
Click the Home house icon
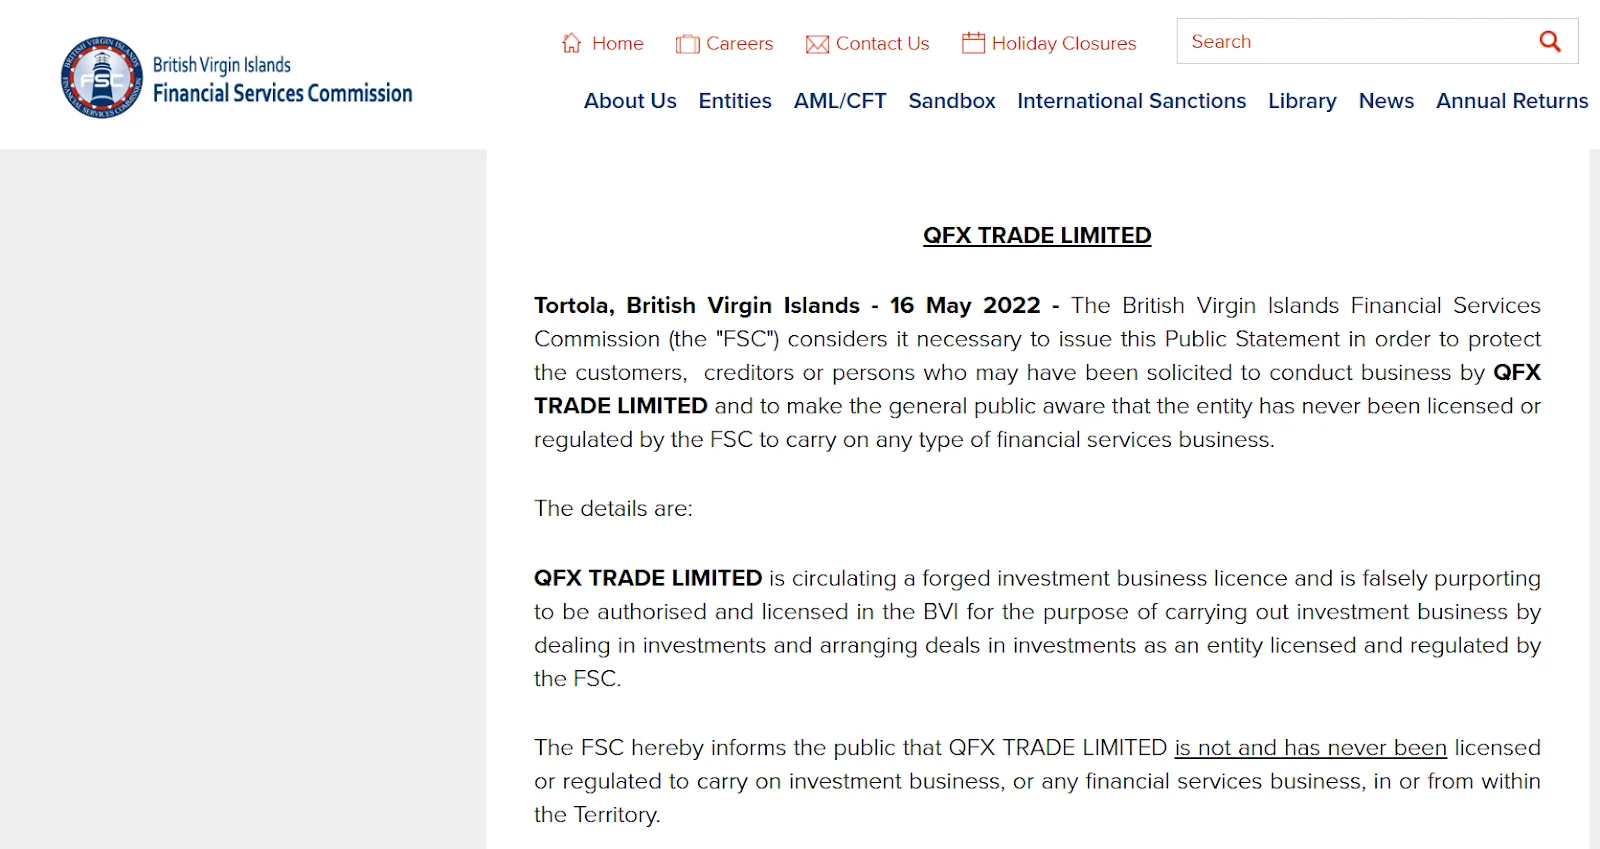tap(572, 43)
